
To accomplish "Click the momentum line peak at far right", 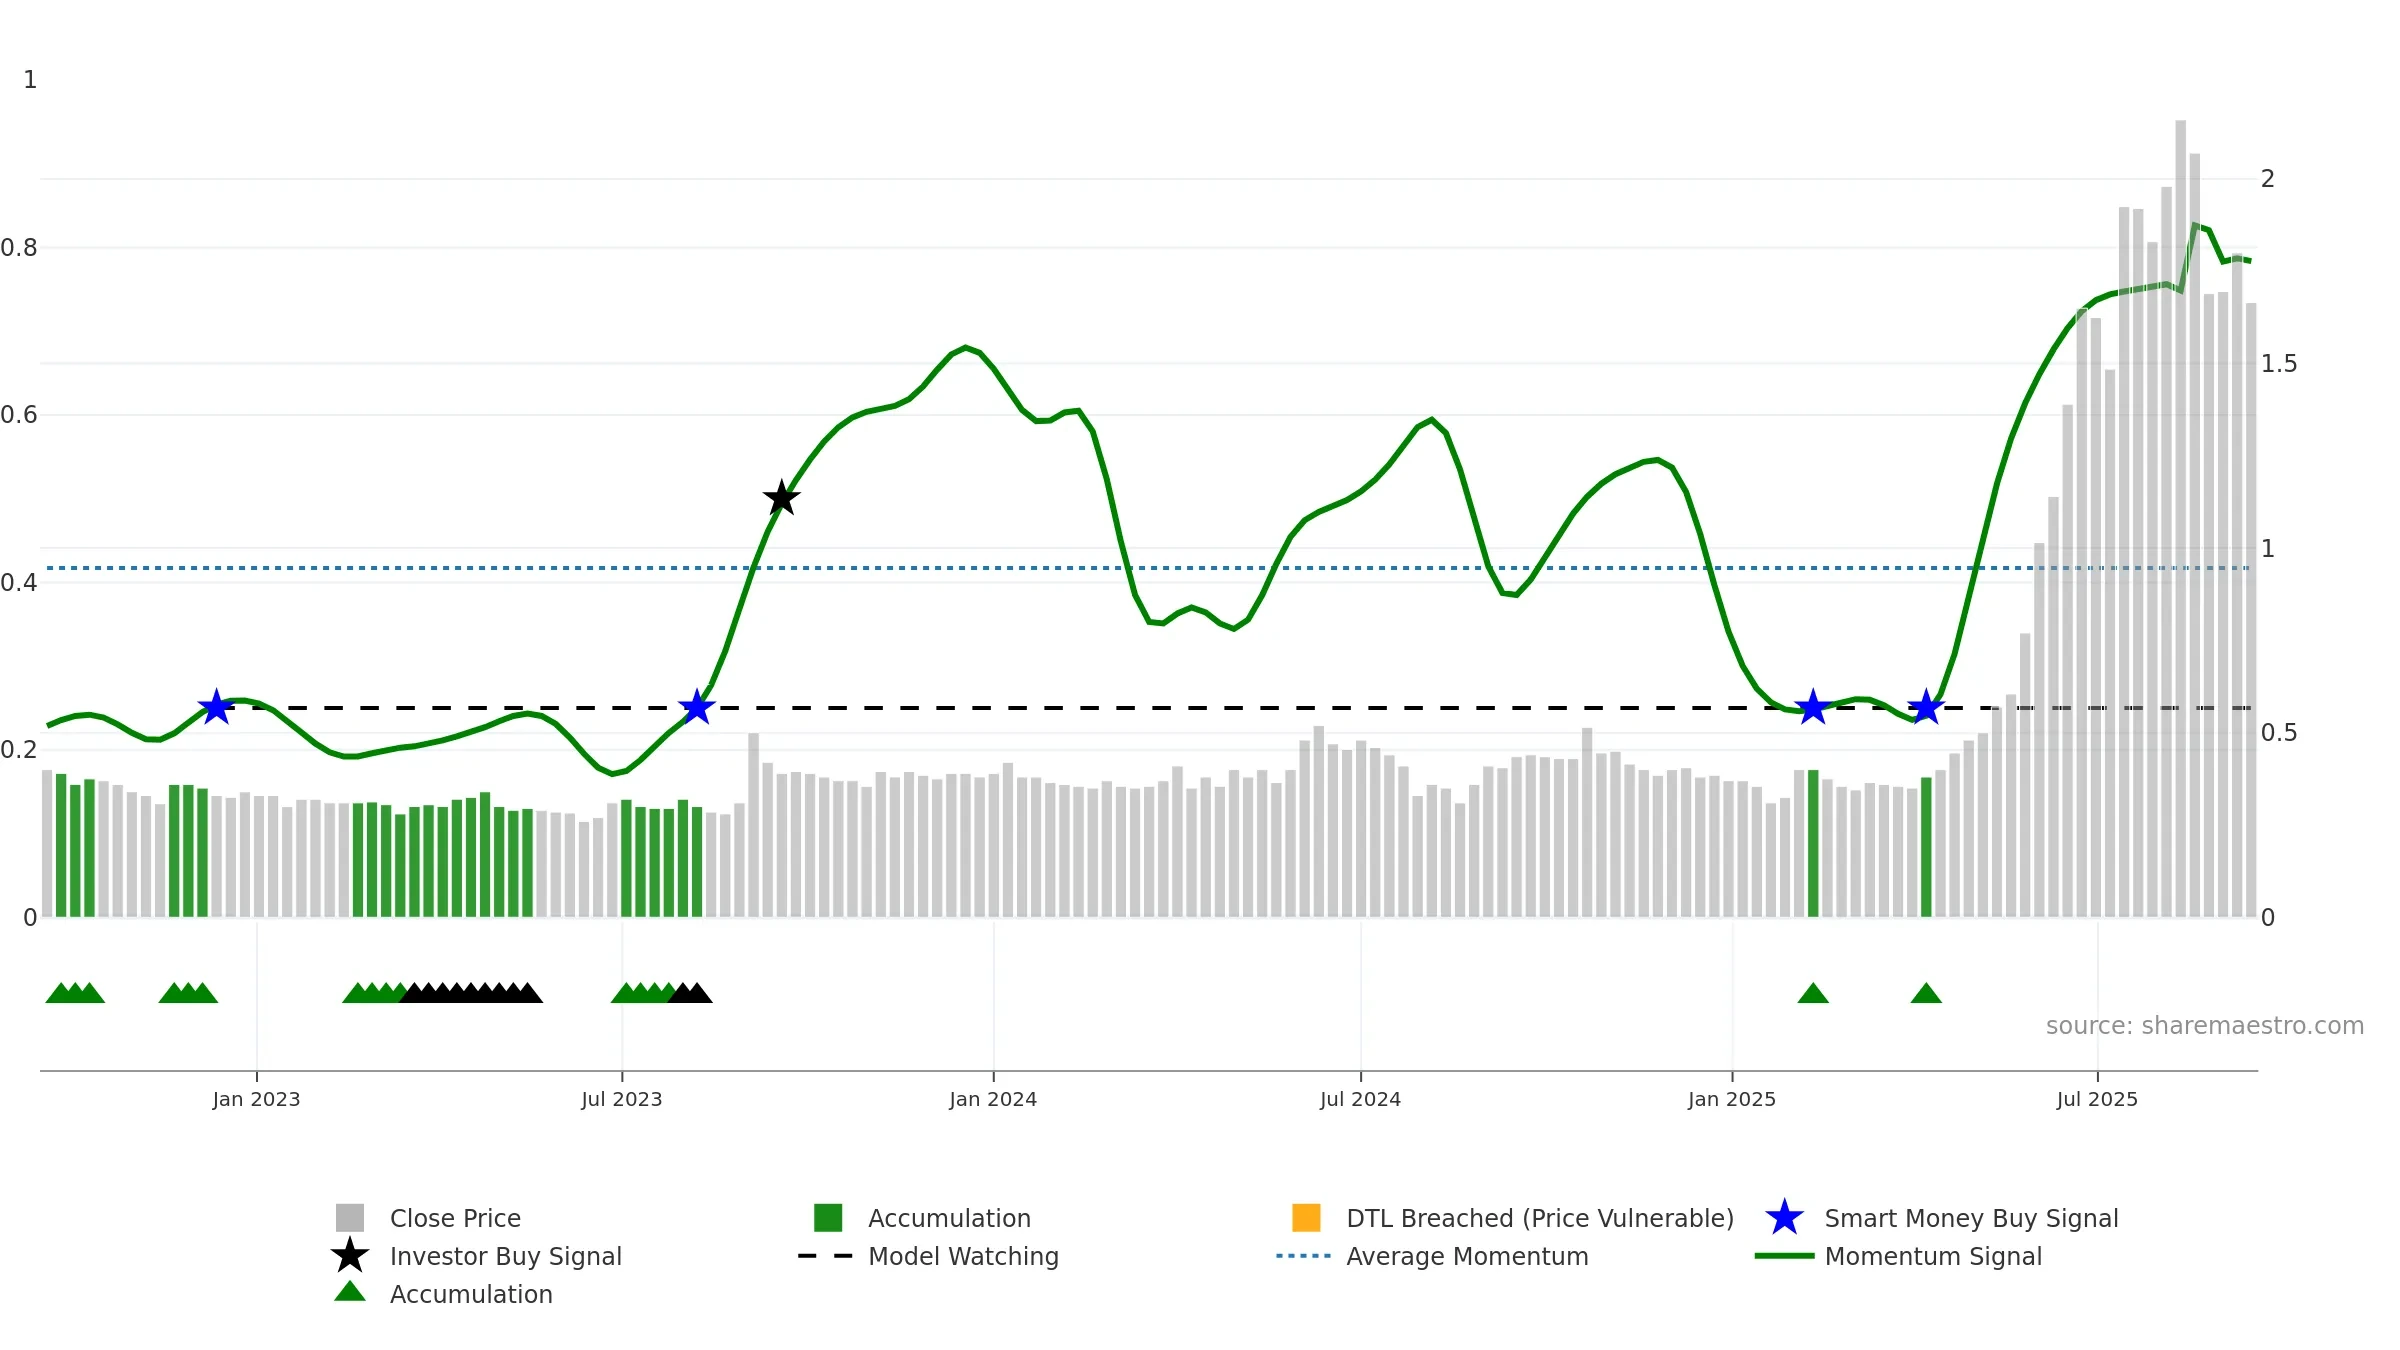I will coord(2194,225).
